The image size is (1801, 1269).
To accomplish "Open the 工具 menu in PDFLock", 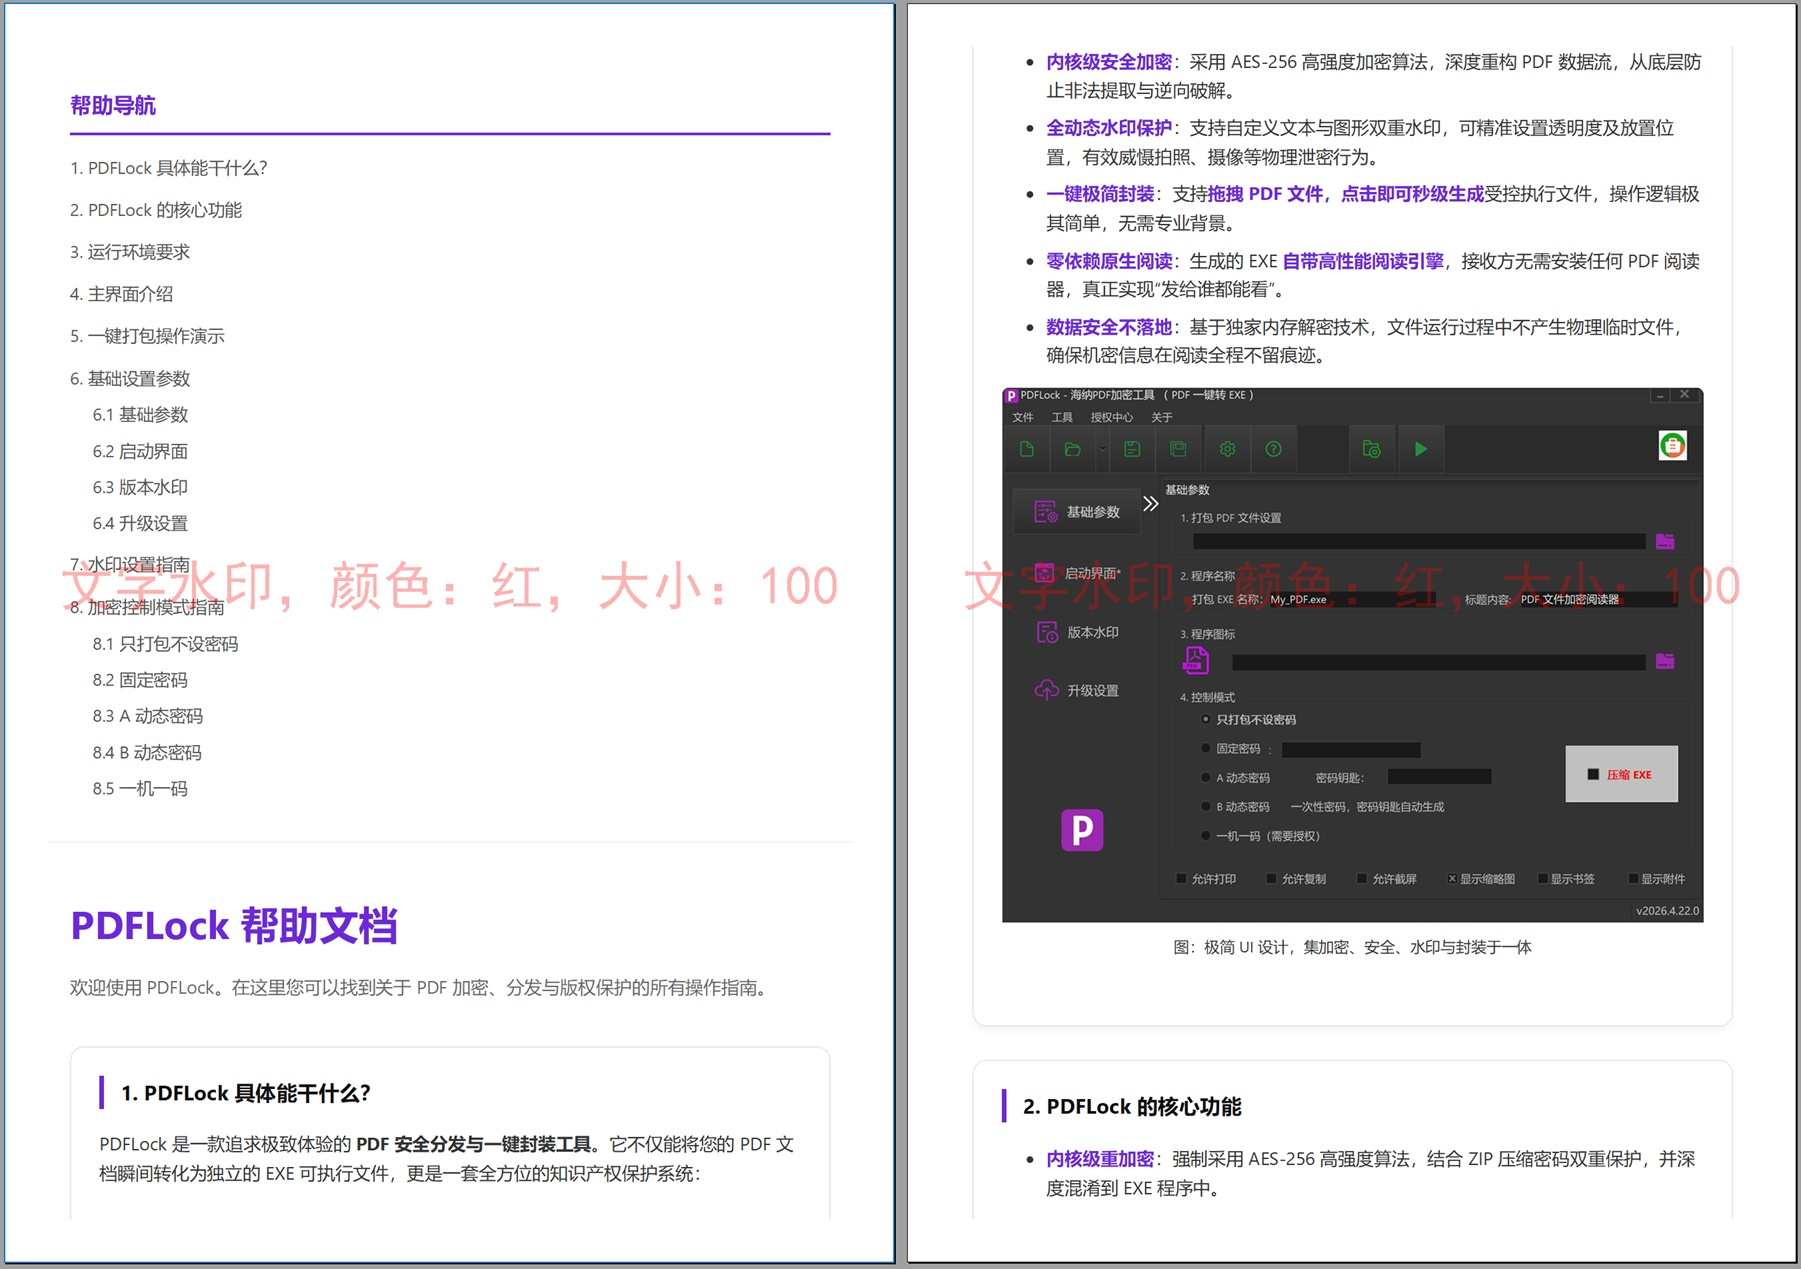I will (1062, 418).
